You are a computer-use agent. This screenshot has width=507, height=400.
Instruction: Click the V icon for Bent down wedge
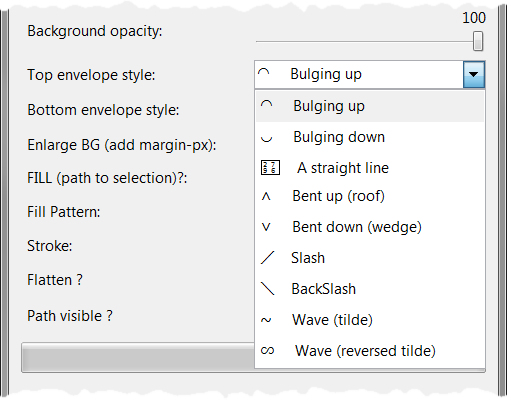tap(266, 227)
